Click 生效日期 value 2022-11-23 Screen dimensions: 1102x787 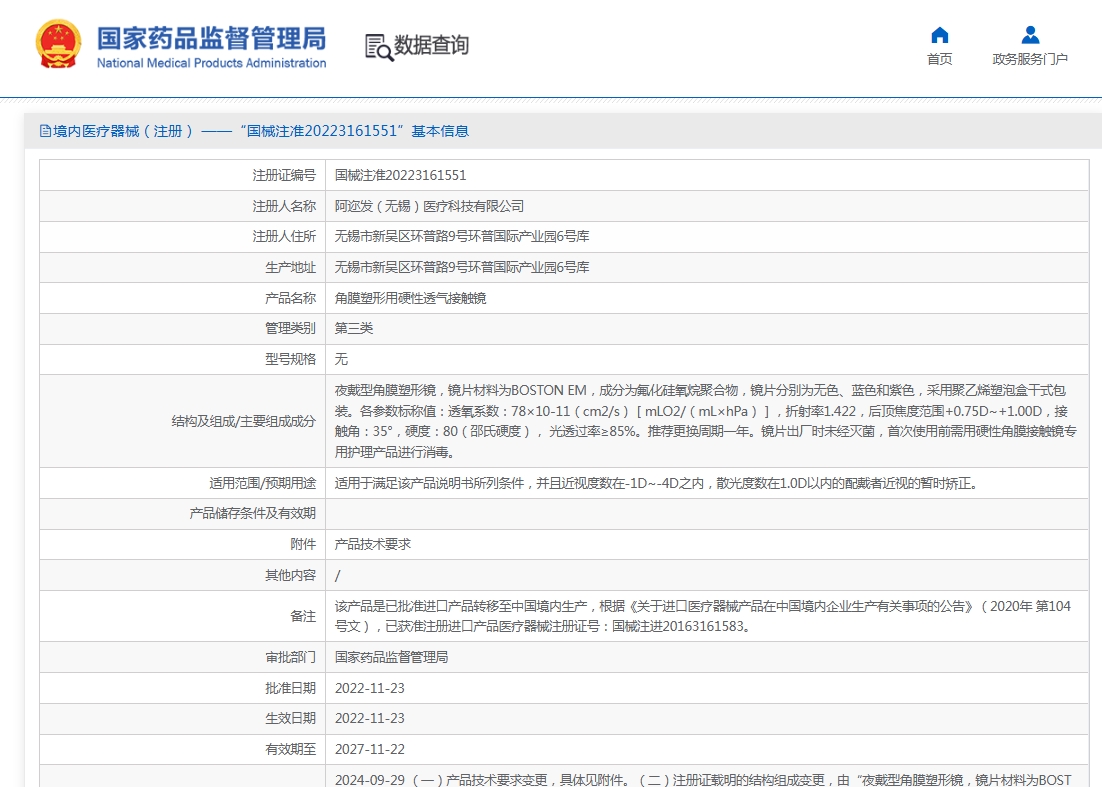370,718
